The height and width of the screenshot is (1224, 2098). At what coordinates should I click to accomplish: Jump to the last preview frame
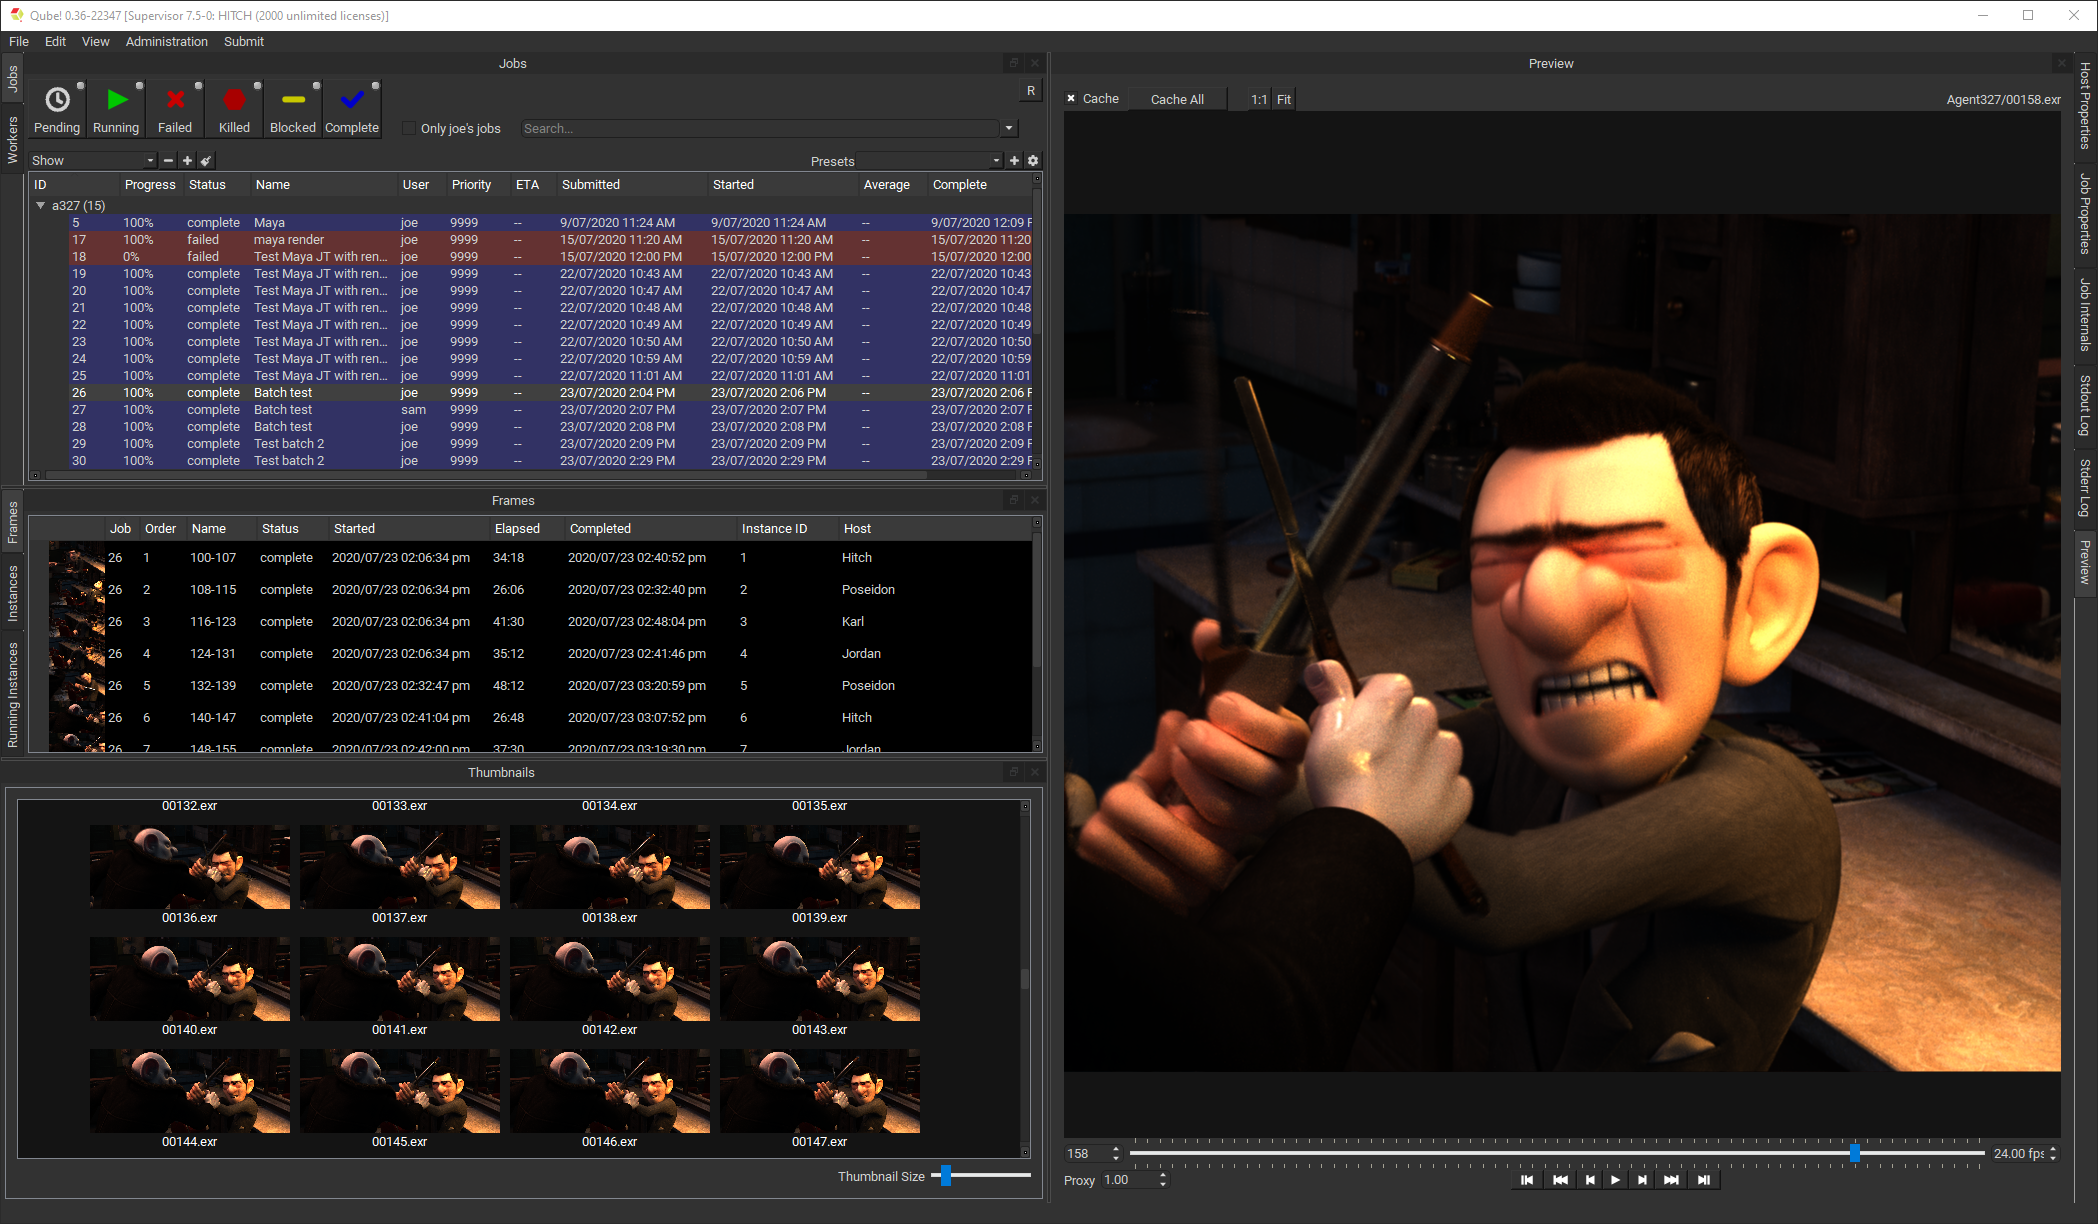click(x=1704, y=1180)
